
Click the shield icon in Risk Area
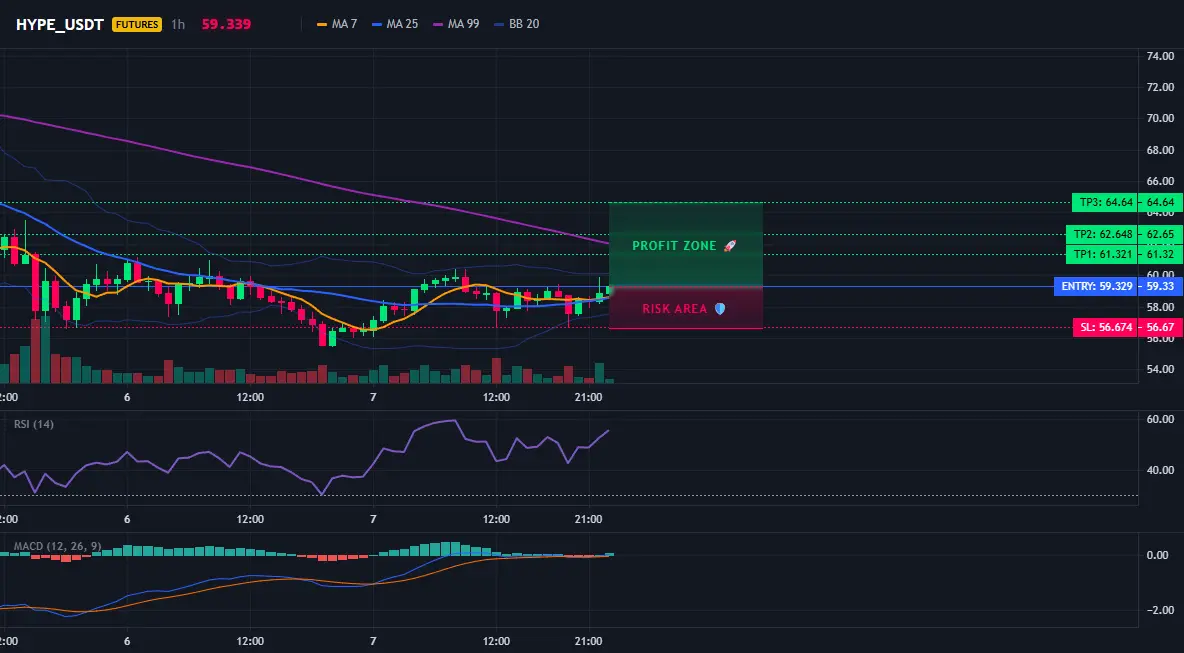(x=720, y=309)
